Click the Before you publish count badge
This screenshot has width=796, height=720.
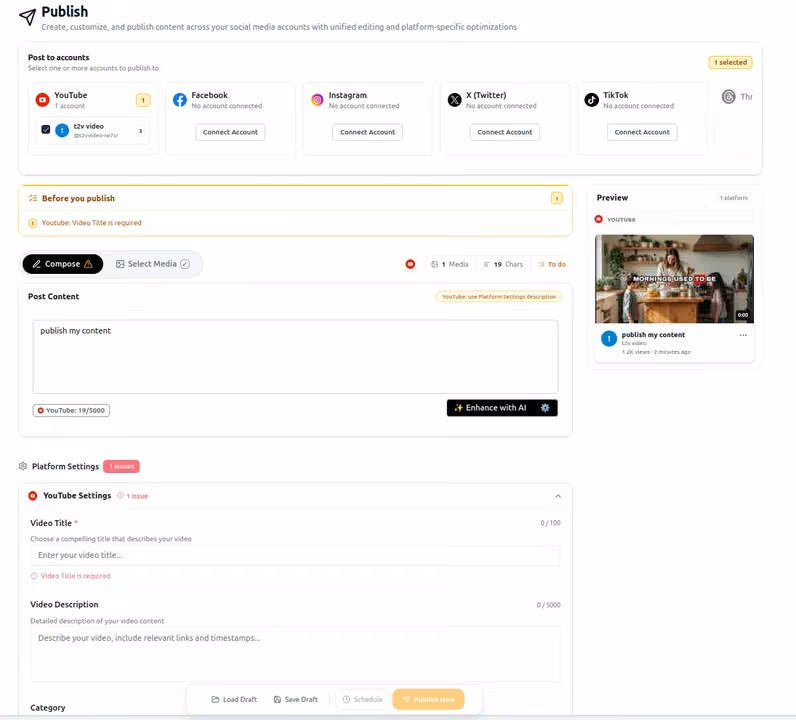(557, 198)
